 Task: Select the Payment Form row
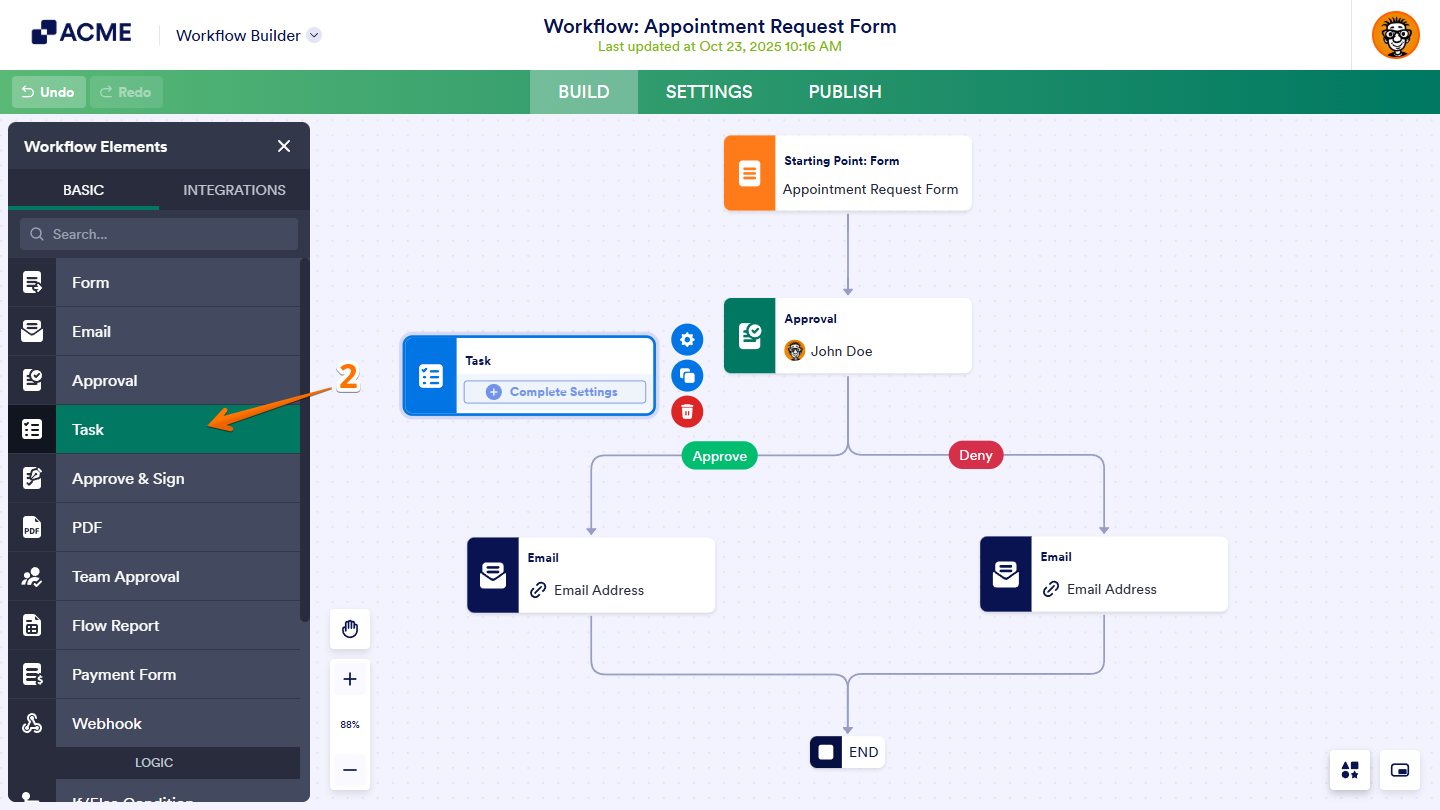(154, 675)
